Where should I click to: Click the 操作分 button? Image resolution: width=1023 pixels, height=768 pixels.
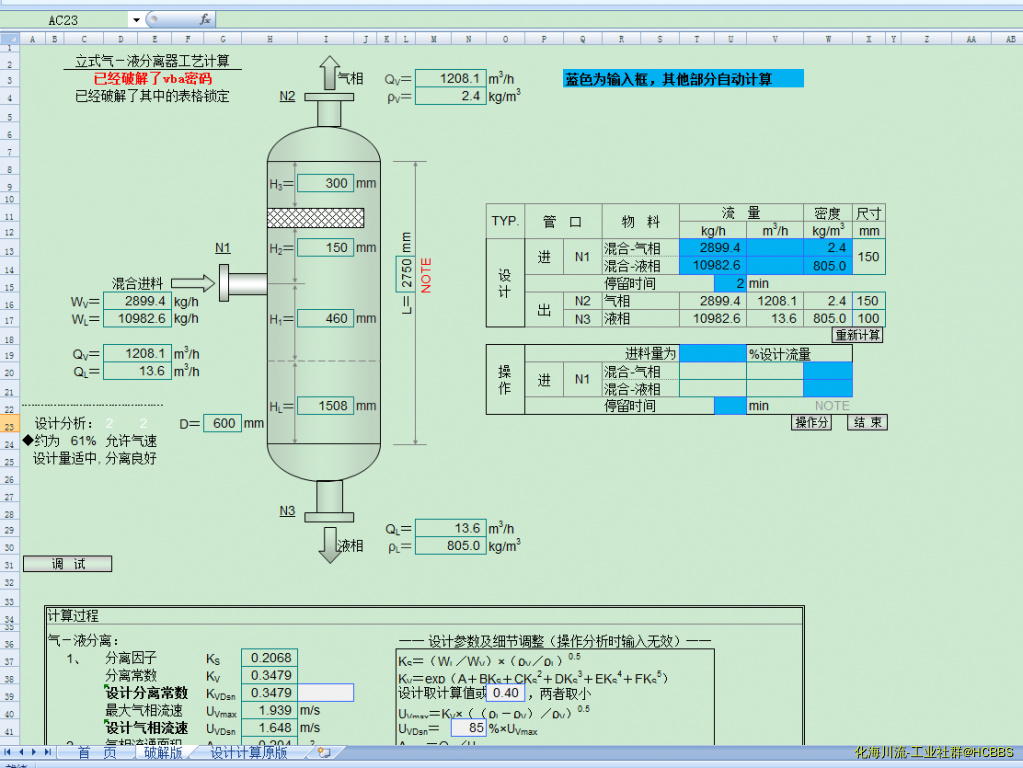812,423
